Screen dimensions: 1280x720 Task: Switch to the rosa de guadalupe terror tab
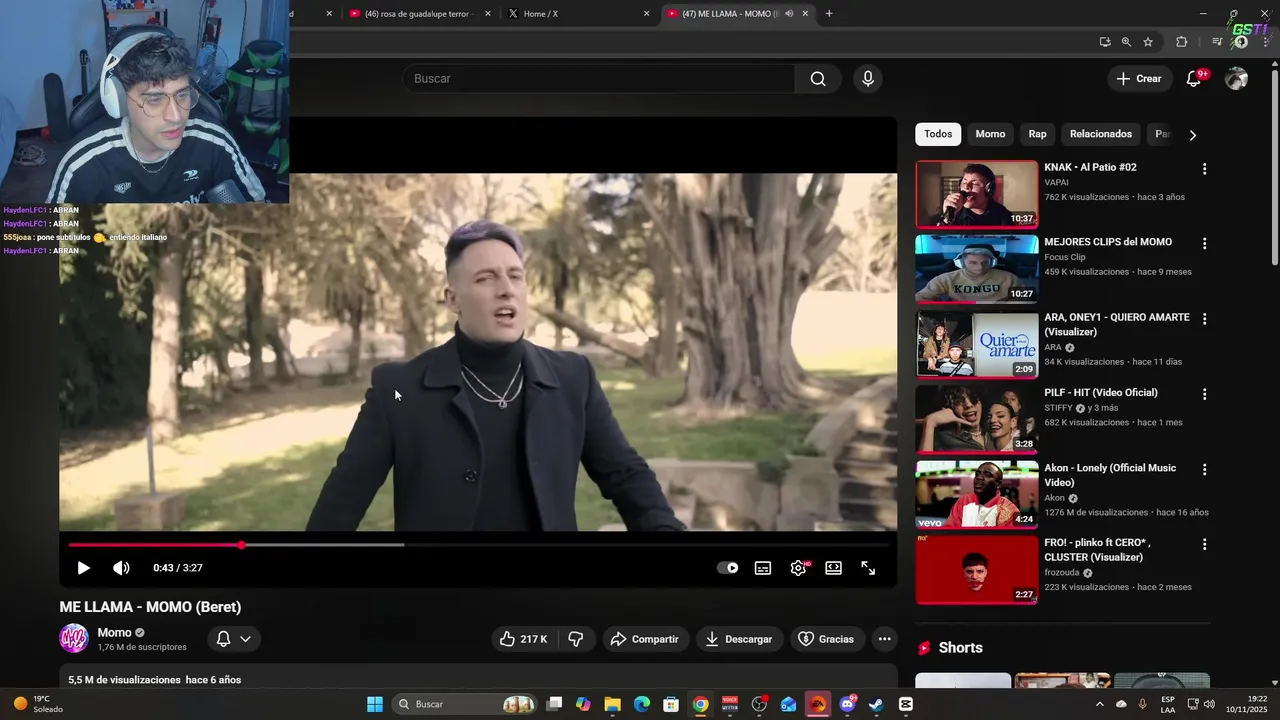tap(421, 14)
